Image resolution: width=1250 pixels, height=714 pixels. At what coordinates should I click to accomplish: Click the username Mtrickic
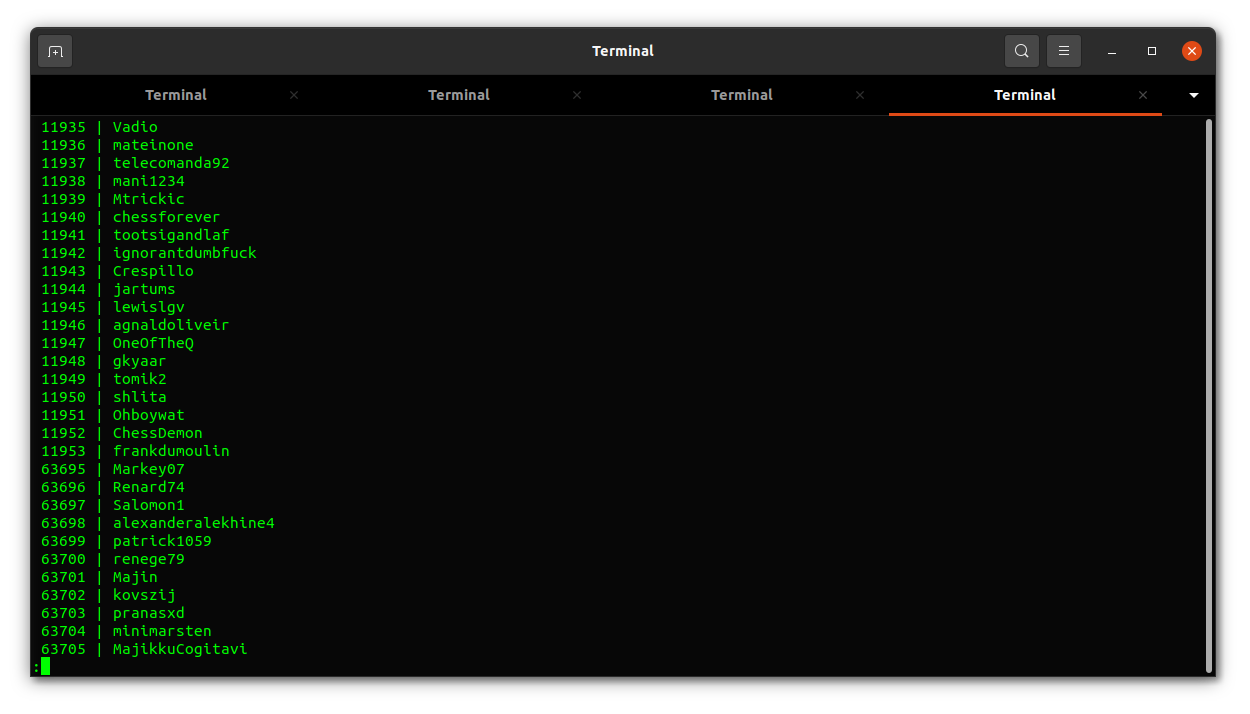pyautogui.click(x=149, y=199)
